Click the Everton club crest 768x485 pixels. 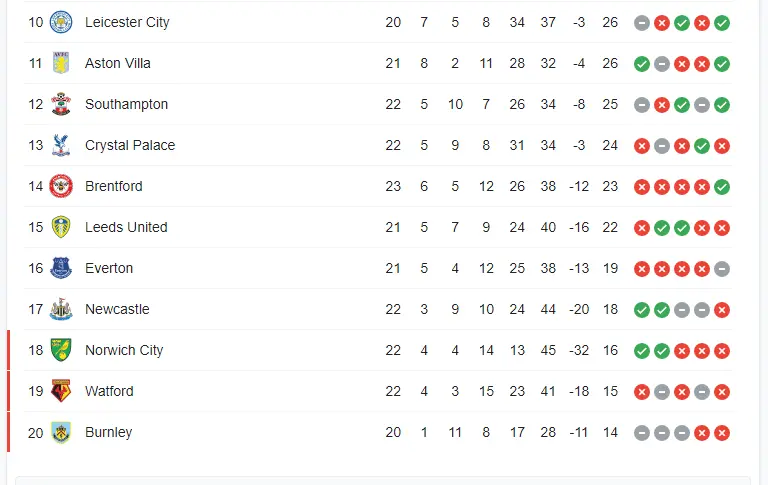61,268
